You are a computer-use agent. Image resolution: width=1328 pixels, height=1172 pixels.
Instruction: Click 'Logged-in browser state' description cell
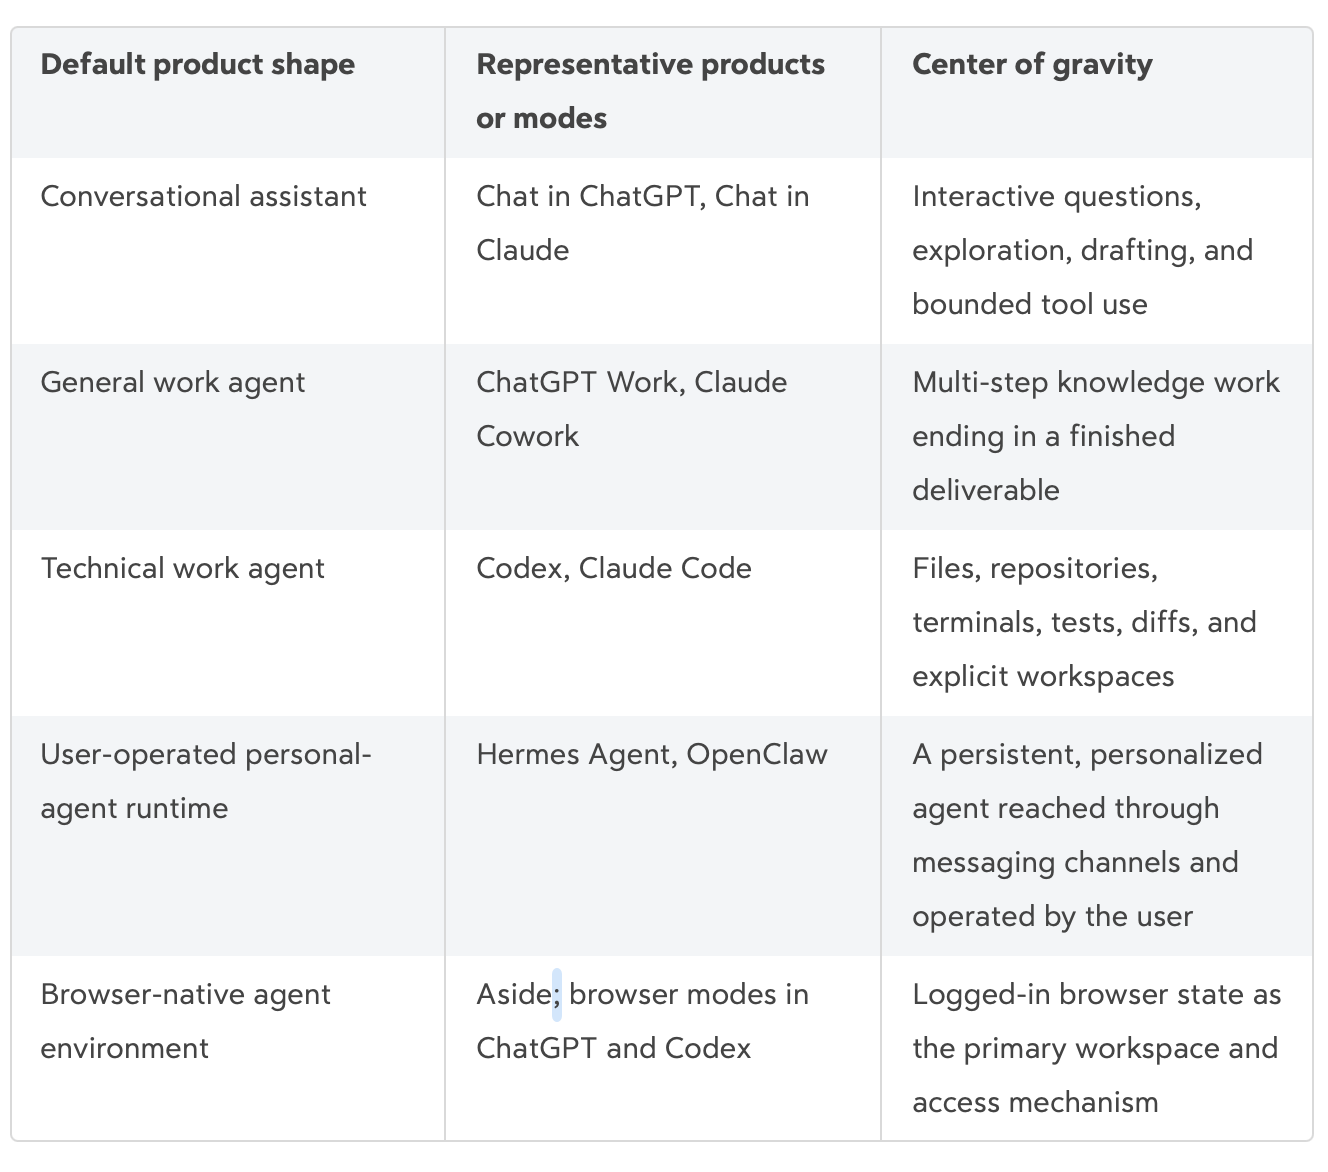click(1097, 1048)
